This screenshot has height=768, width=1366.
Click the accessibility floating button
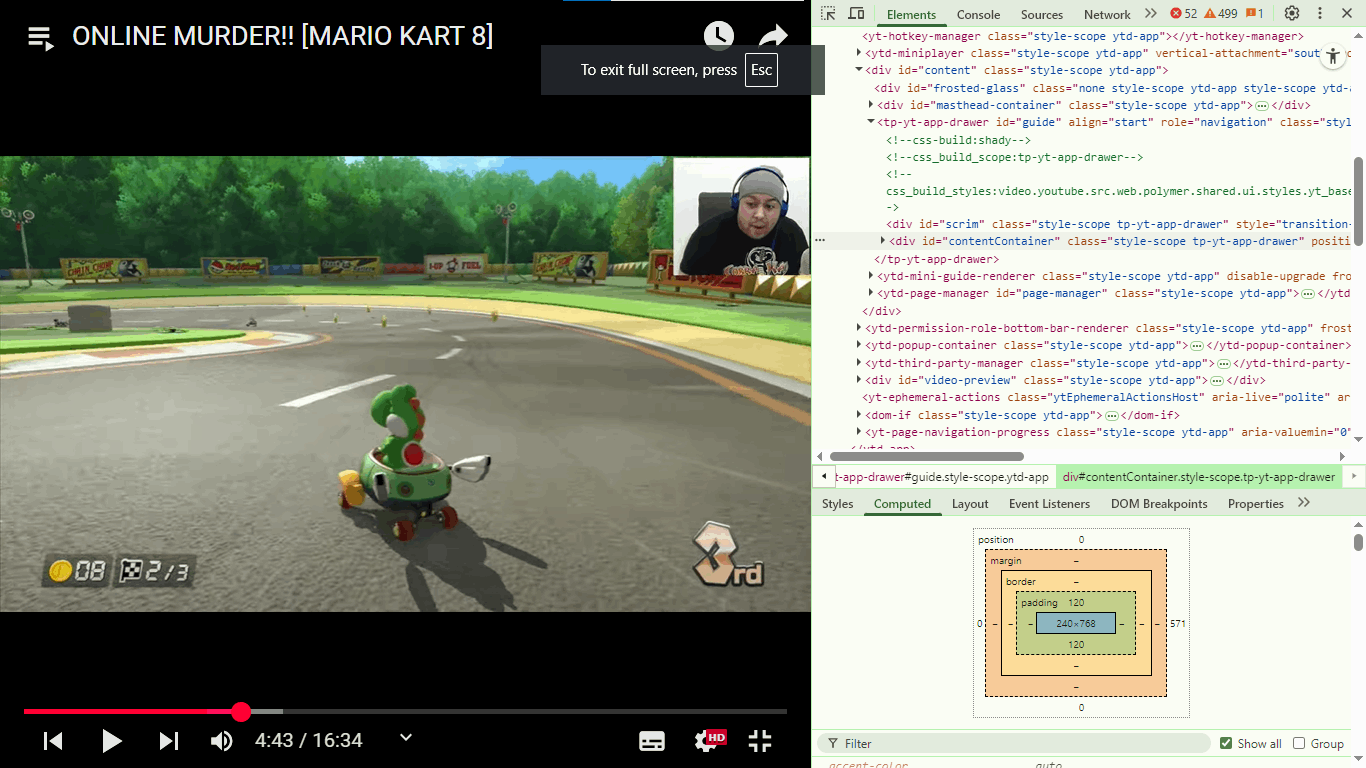1332,57
